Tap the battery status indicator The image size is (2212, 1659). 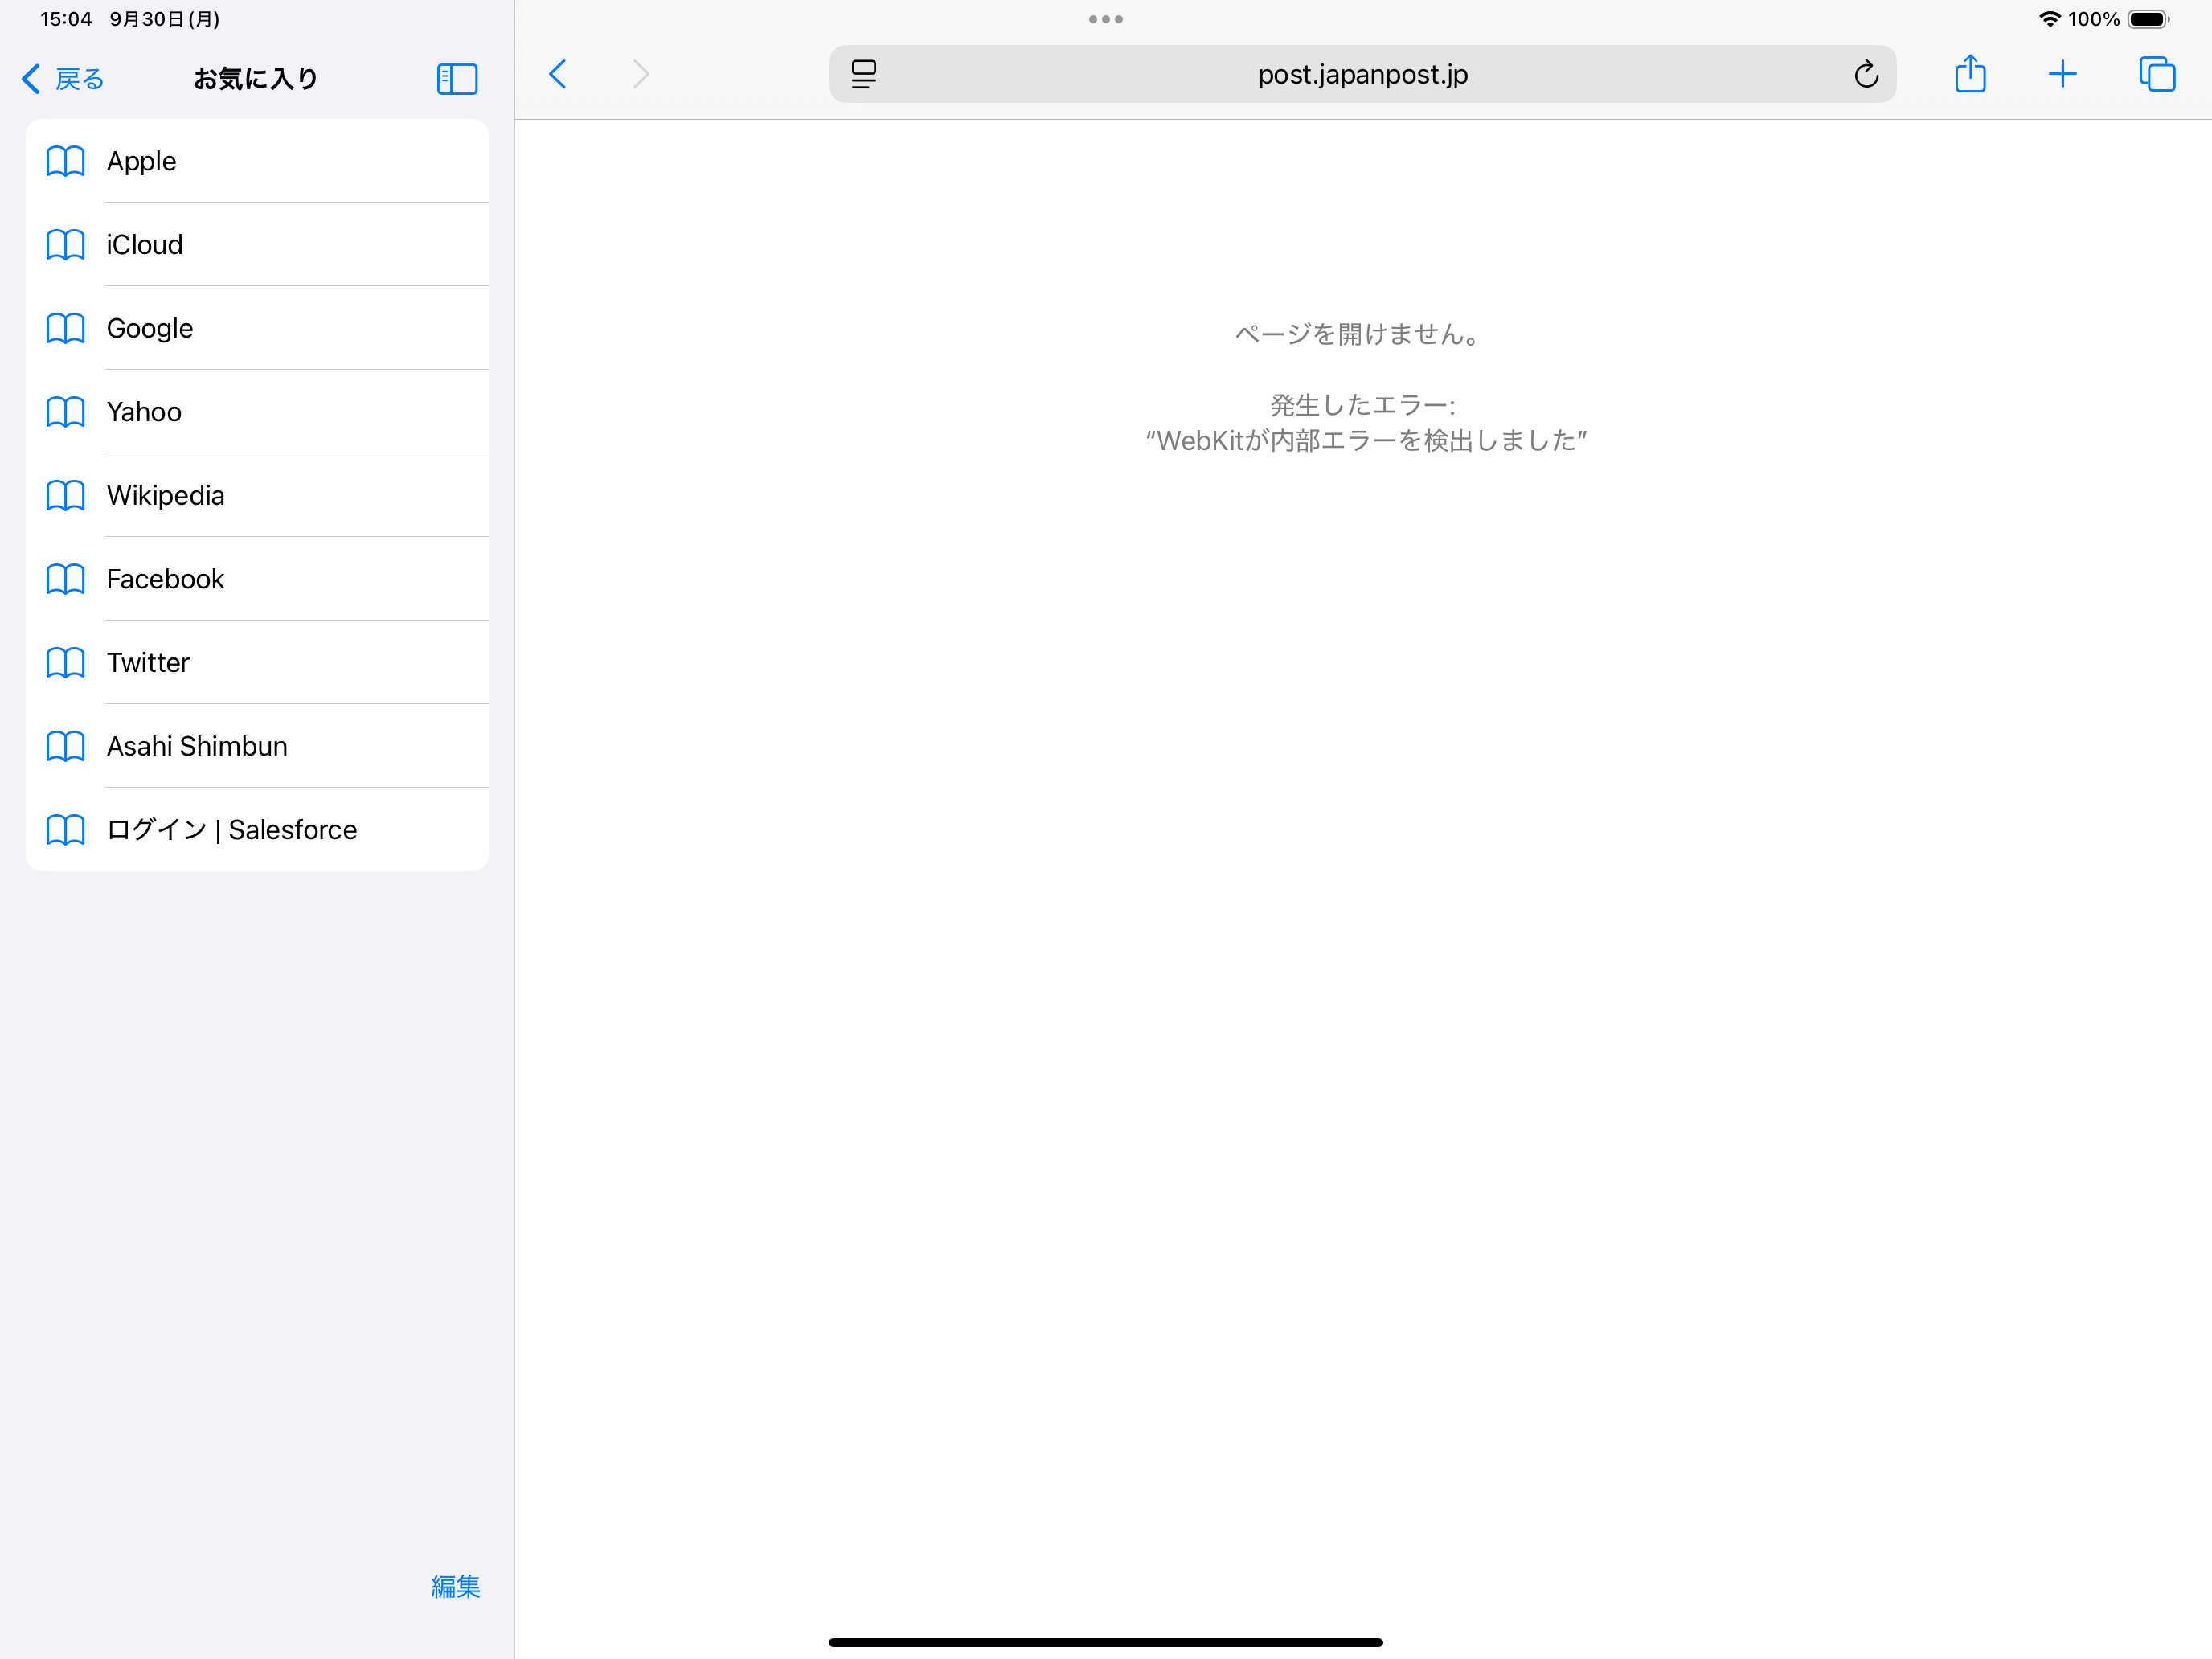click(x=2149, y=19)
